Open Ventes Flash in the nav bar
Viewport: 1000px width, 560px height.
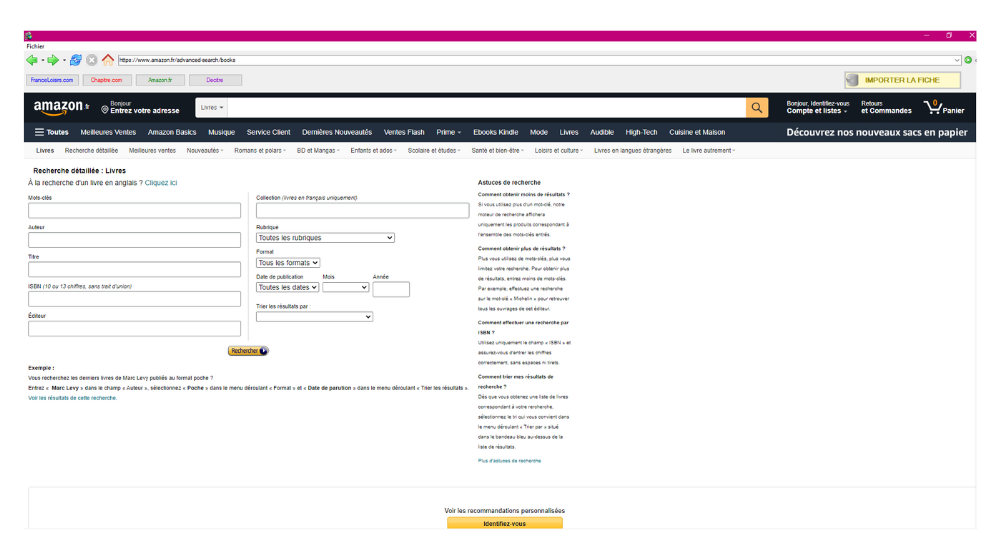404,132
